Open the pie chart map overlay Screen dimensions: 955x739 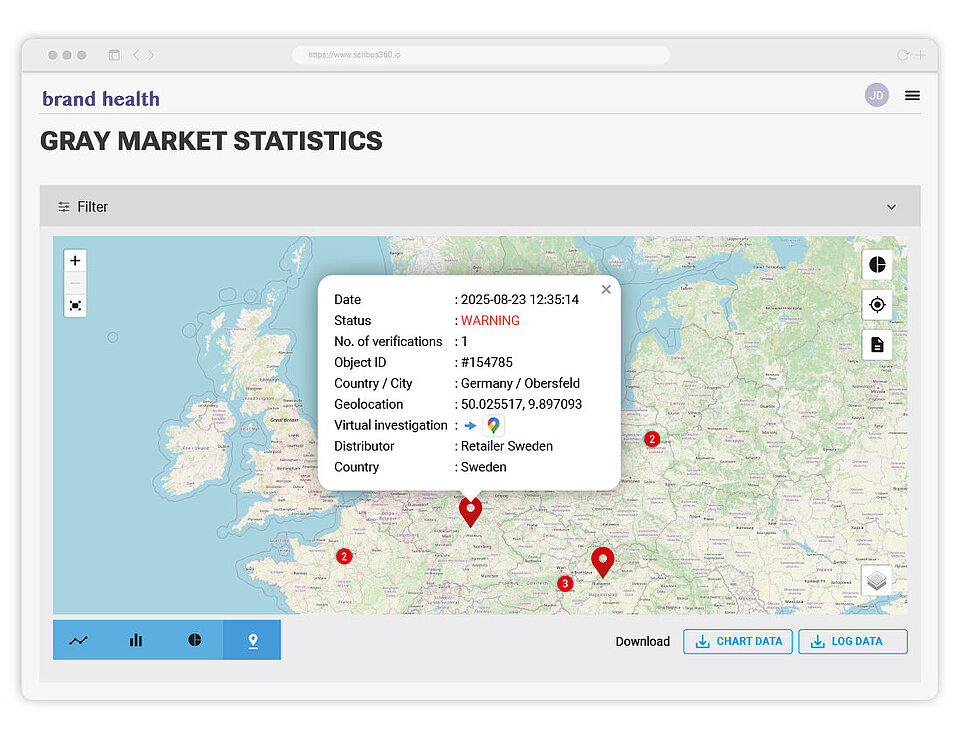pos(877,265)
